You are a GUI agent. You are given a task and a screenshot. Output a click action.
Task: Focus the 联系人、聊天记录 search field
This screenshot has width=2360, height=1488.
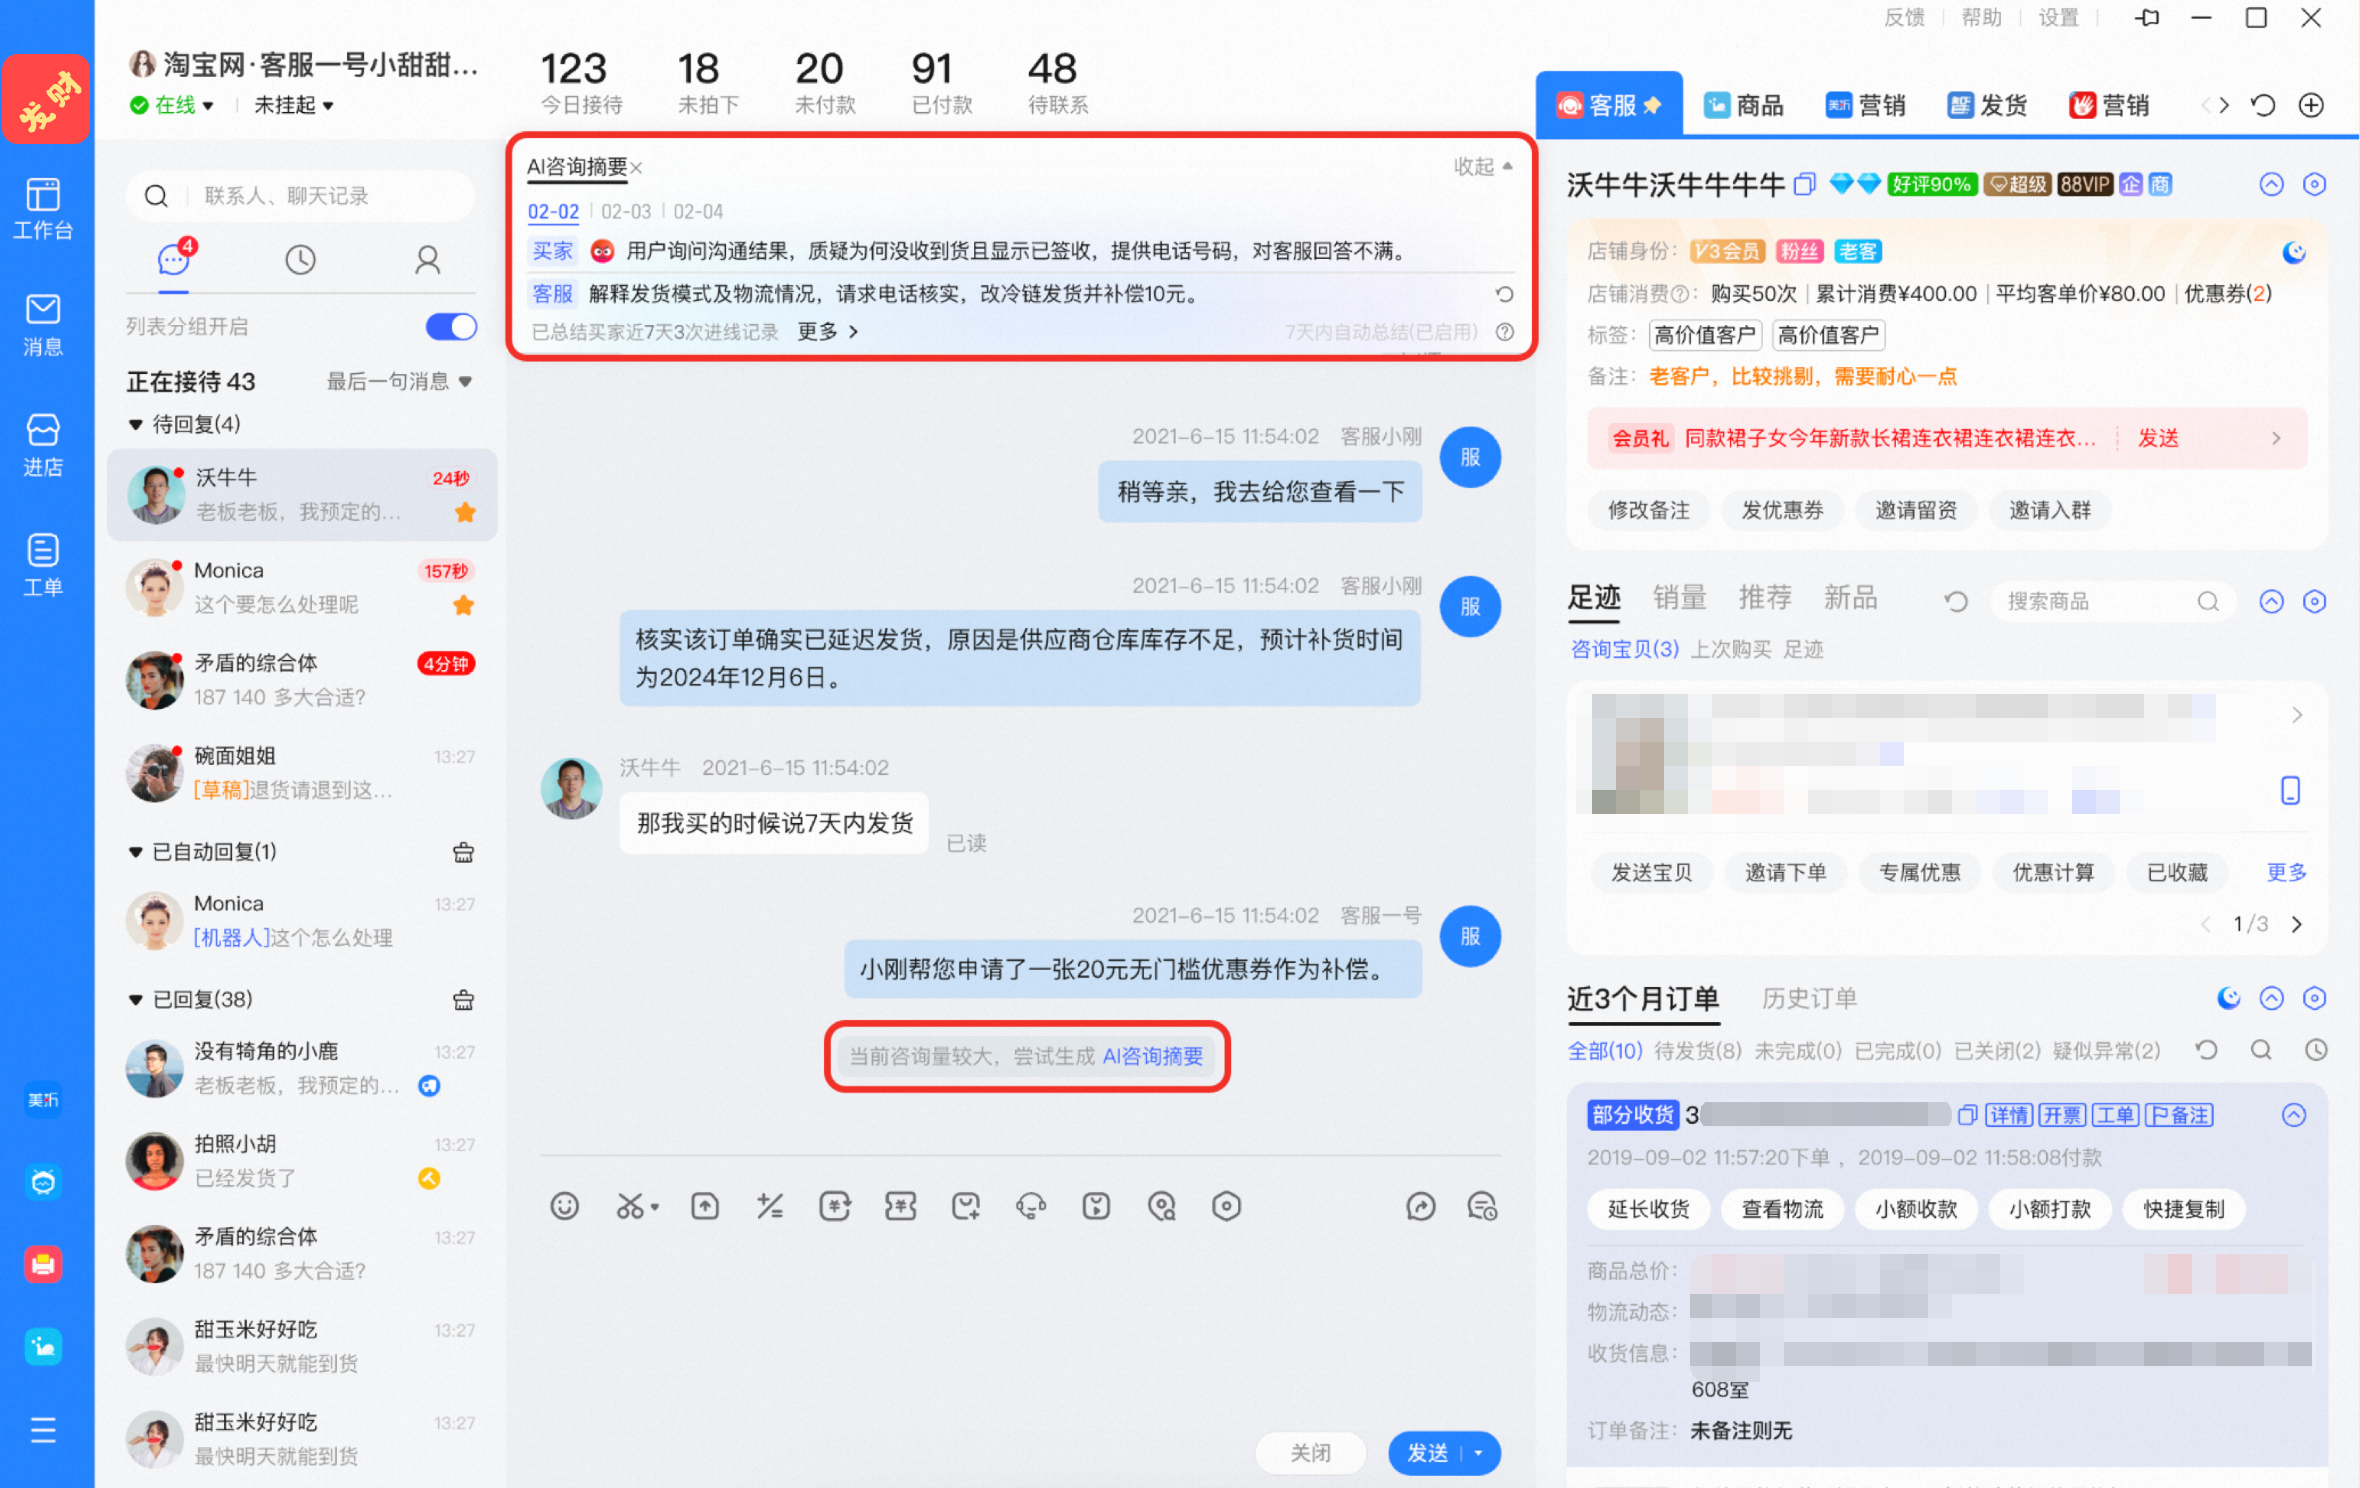tap(300, 196)
